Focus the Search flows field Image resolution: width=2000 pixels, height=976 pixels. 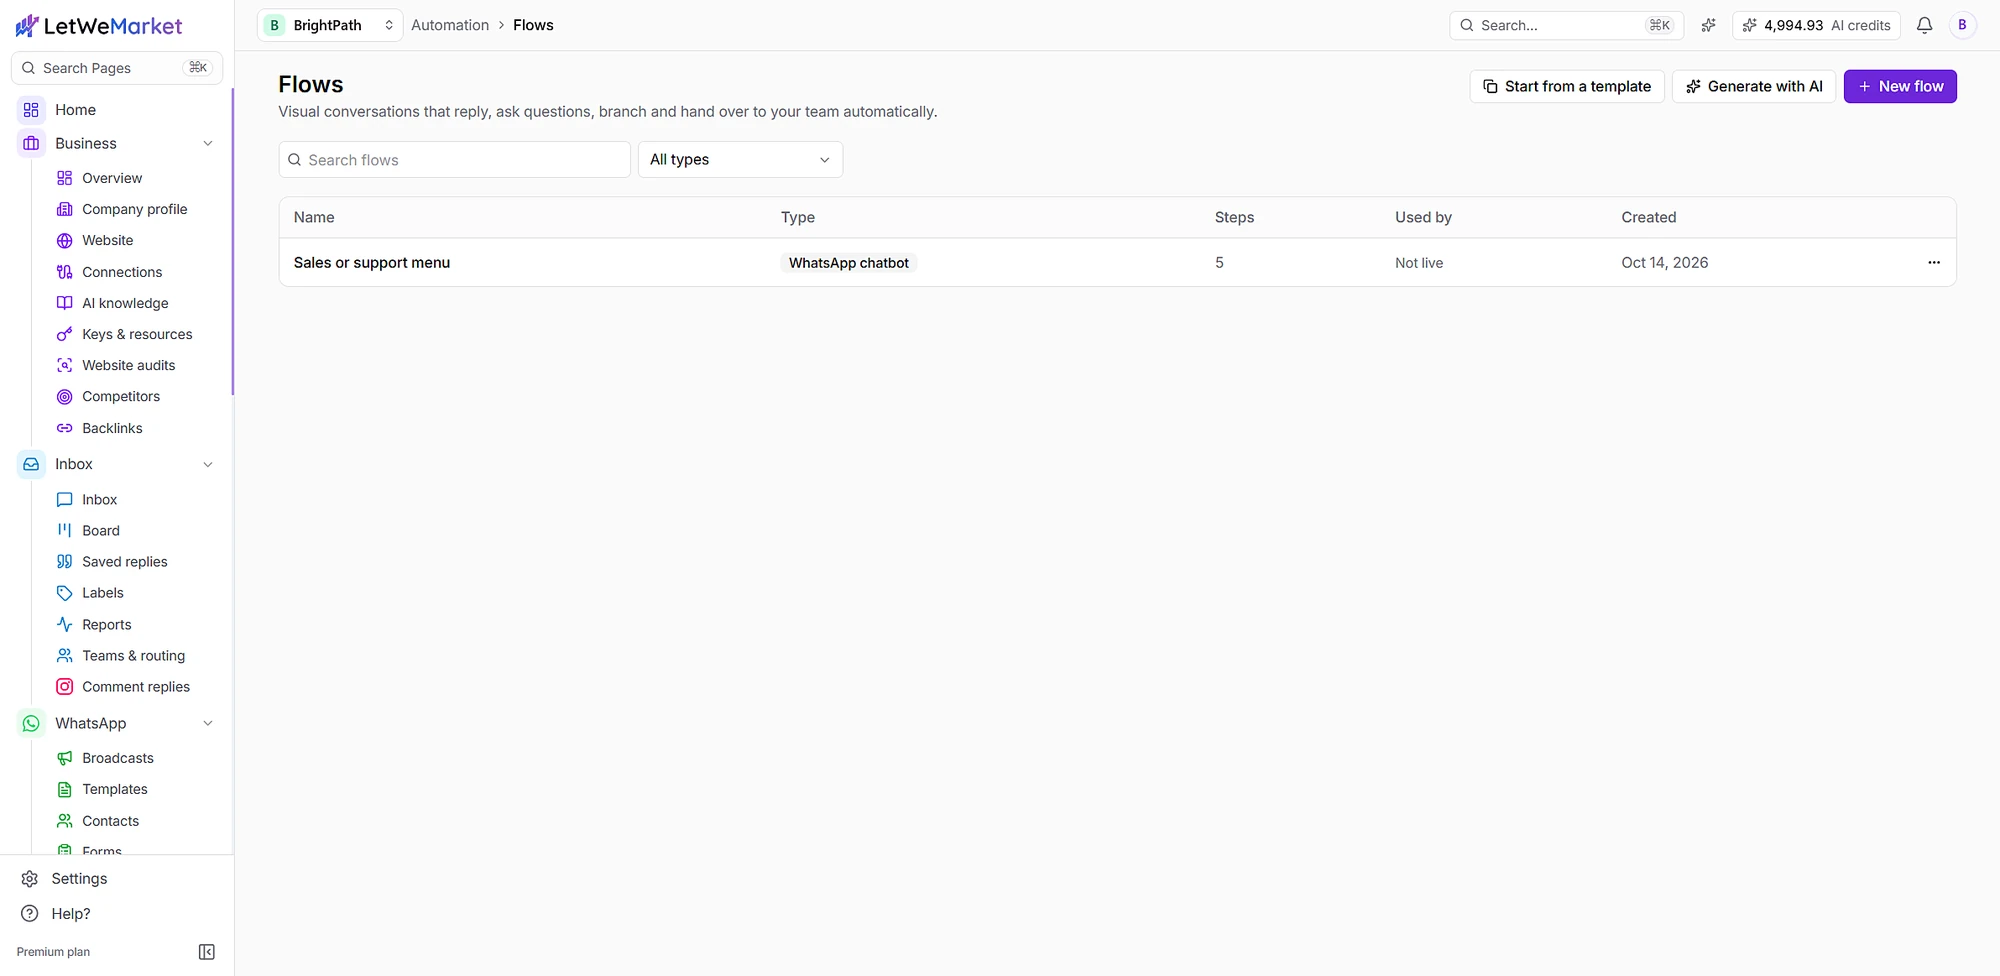pyautogui.click(x=455, y=159)
